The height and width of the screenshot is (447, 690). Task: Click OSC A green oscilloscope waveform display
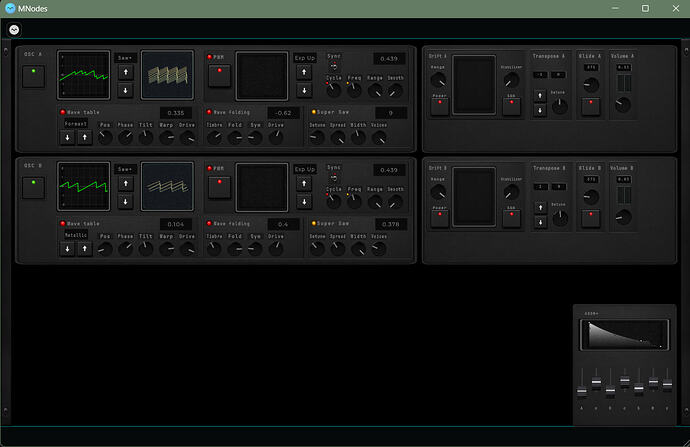pos(84,75)
